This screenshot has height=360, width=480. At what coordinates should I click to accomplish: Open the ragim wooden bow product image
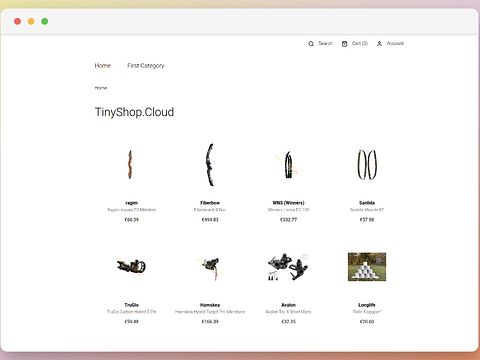[x=130, y=164]
